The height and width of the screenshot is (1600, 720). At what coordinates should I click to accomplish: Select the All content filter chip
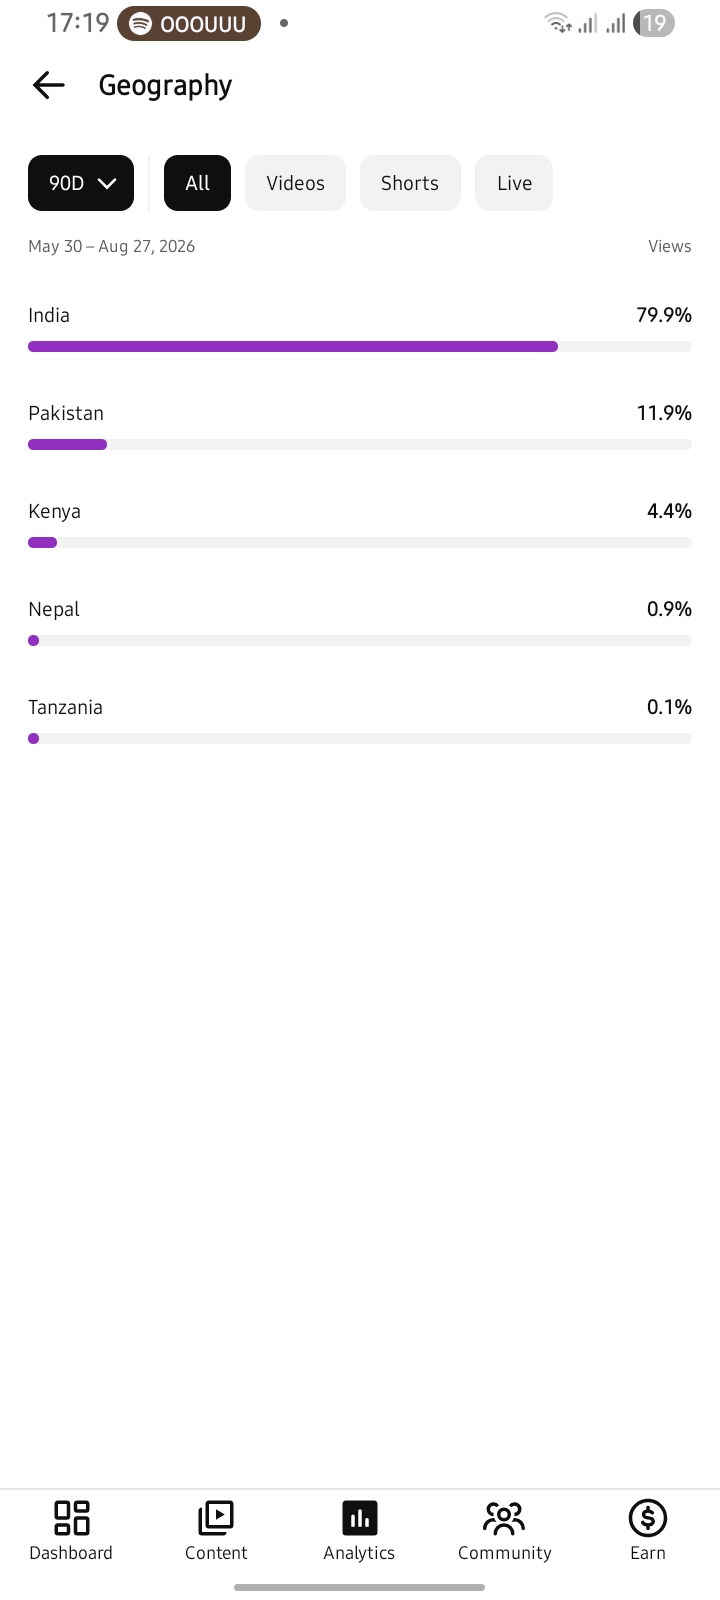click(197, 183)
